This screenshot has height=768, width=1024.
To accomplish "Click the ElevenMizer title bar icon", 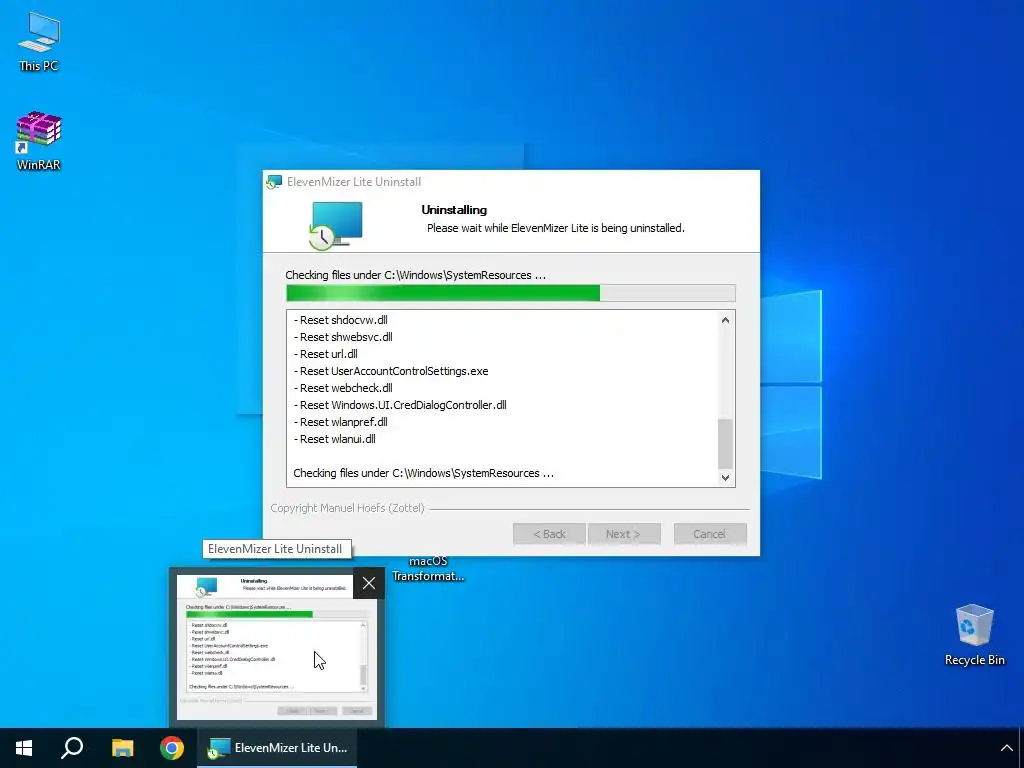I will [x=274, y=182].
